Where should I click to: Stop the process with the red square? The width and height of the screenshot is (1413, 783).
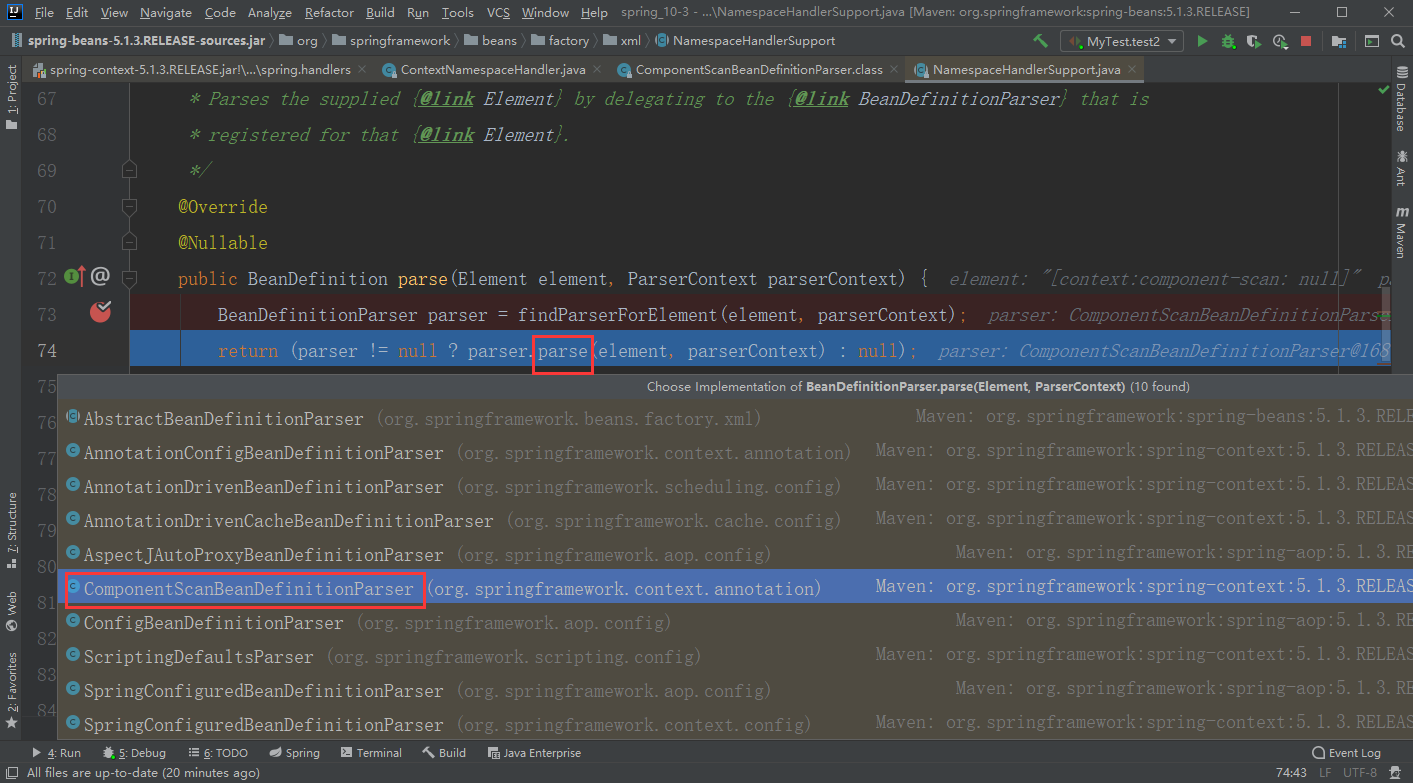tap(1306, 41)
